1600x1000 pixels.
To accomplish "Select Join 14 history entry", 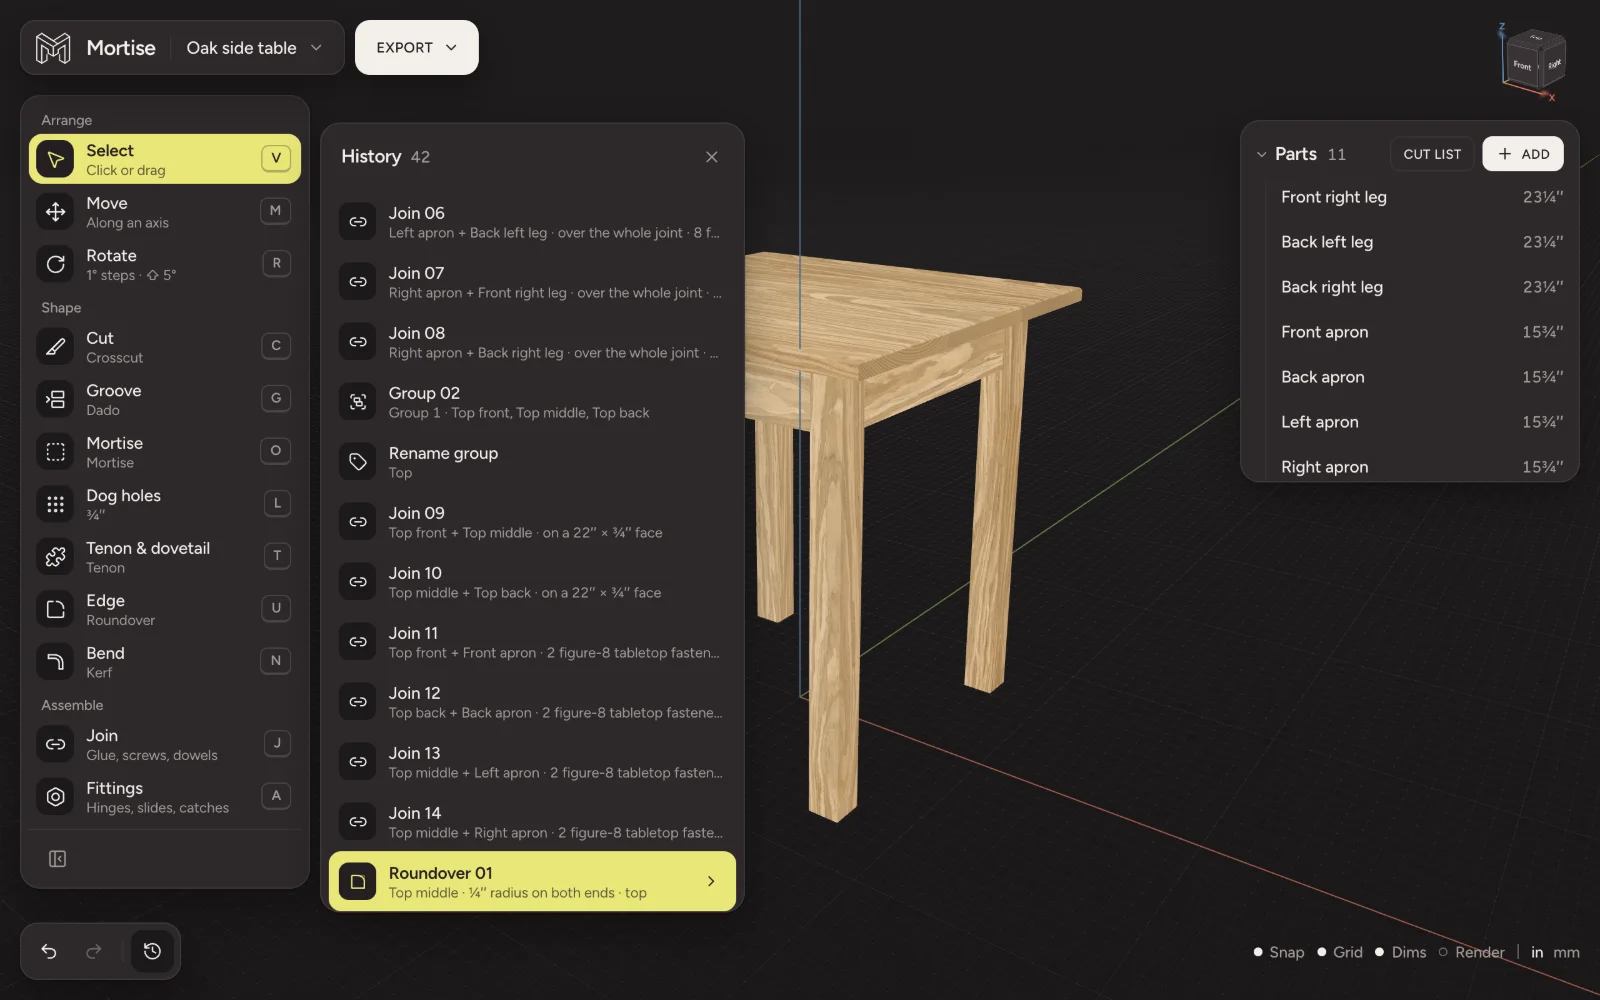I will click(532, 822).
